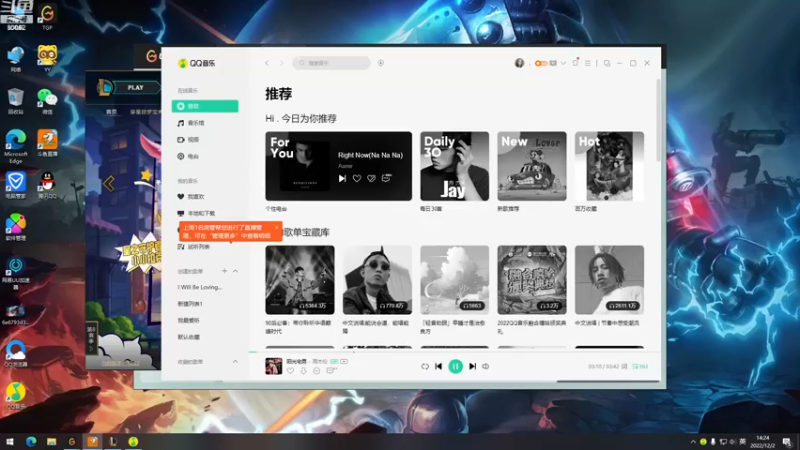Open the MV icon beside song title
The image size is (800, 450).
[x=344, y=361]
